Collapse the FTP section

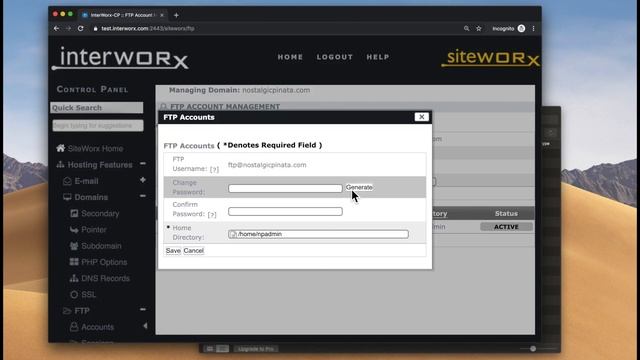[142, 309]
